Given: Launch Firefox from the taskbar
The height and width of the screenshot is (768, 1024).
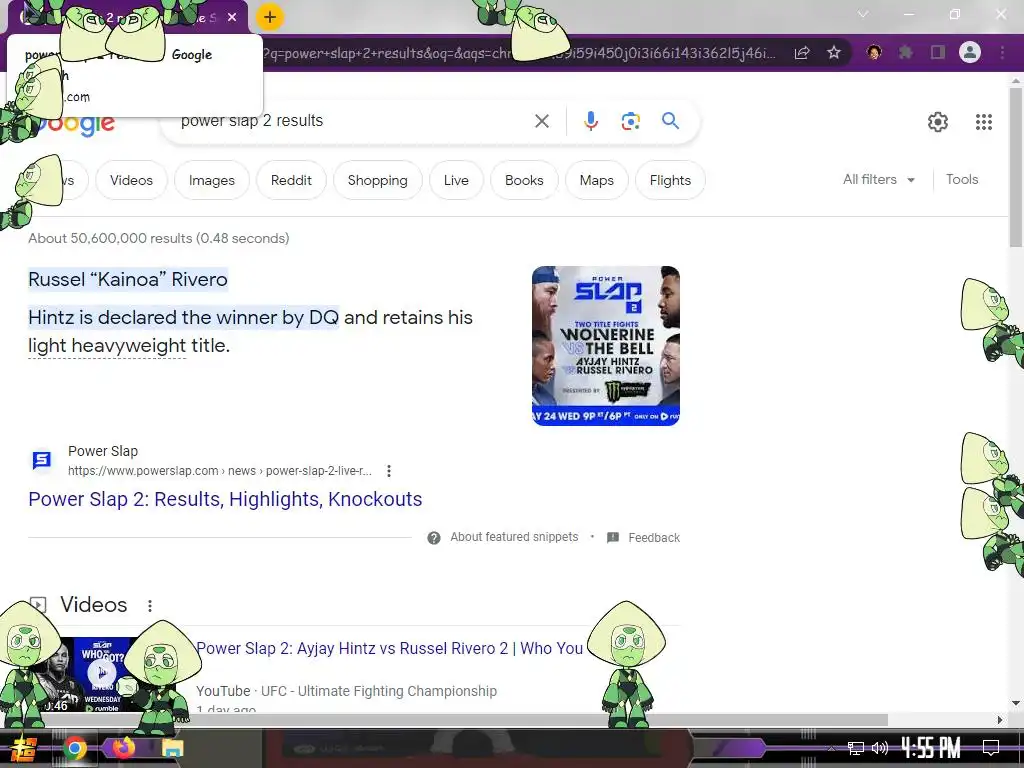Looking at the screenshot, I should [x=123, y=748].
